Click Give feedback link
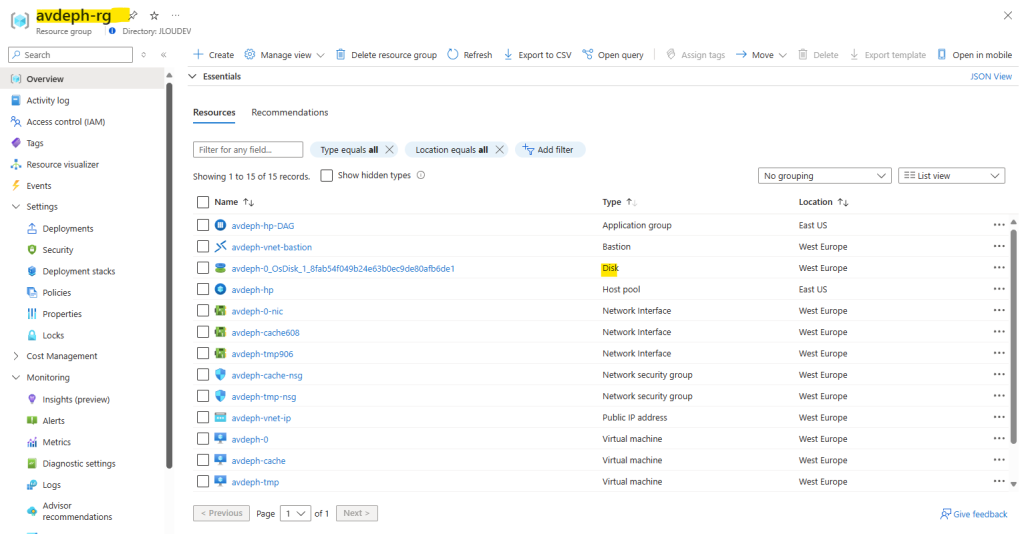This screenshot has height=534, width=1024. click(974, 514)
